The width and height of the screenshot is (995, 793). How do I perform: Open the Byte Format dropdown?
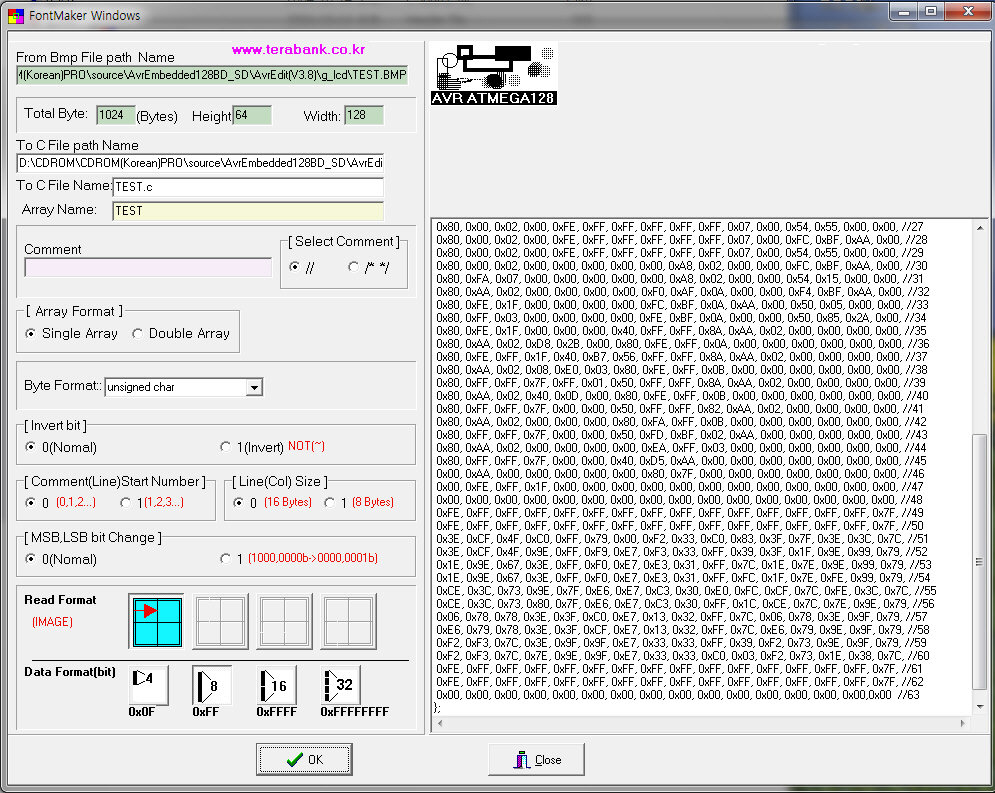[x=254, y=387]
